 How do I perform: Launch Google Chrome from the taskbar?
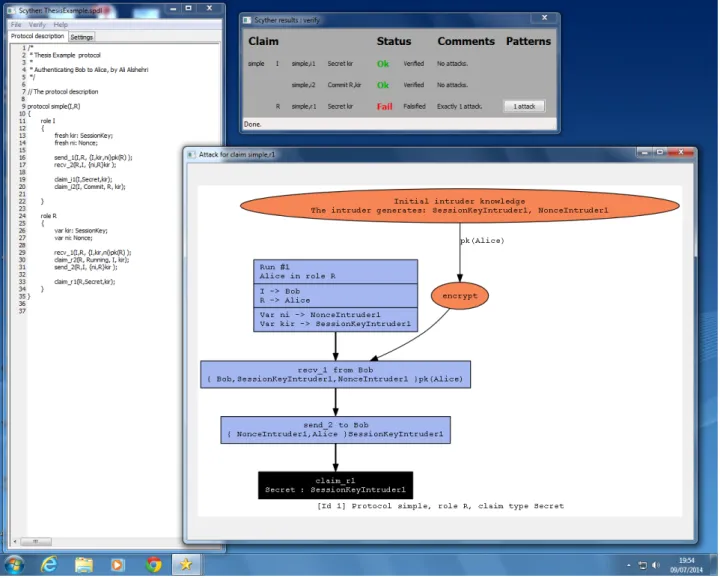[x=153, y=566]
